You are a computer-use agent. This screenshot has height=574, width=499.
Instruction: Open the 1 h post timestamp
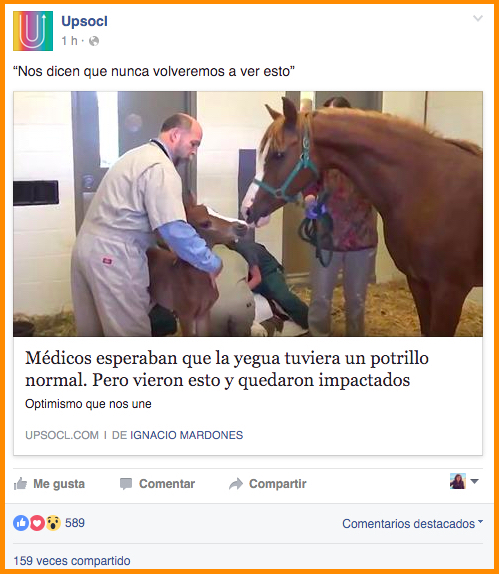[69, 41]
